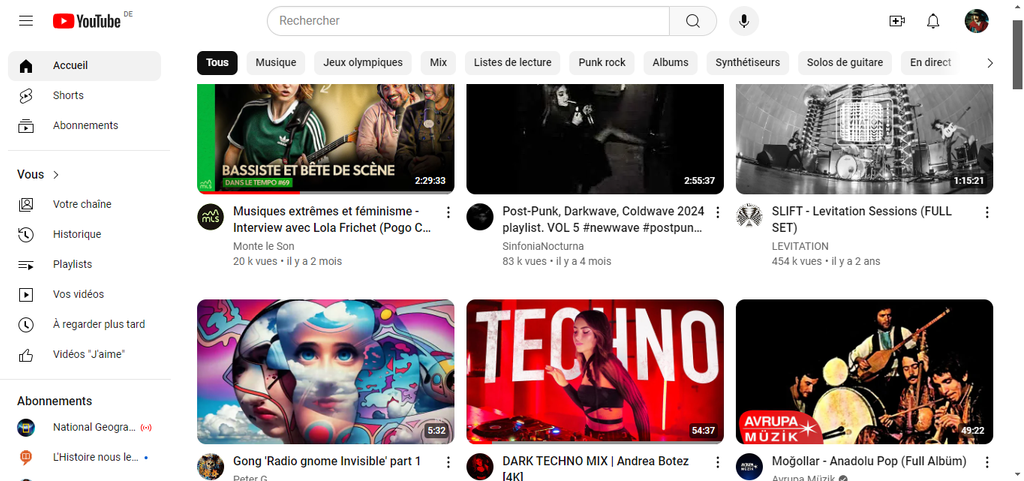Play the Post-Punk Darkwave black-and-white thumbnail
The width and height of the screenshot is (1024, 481).
595,139
